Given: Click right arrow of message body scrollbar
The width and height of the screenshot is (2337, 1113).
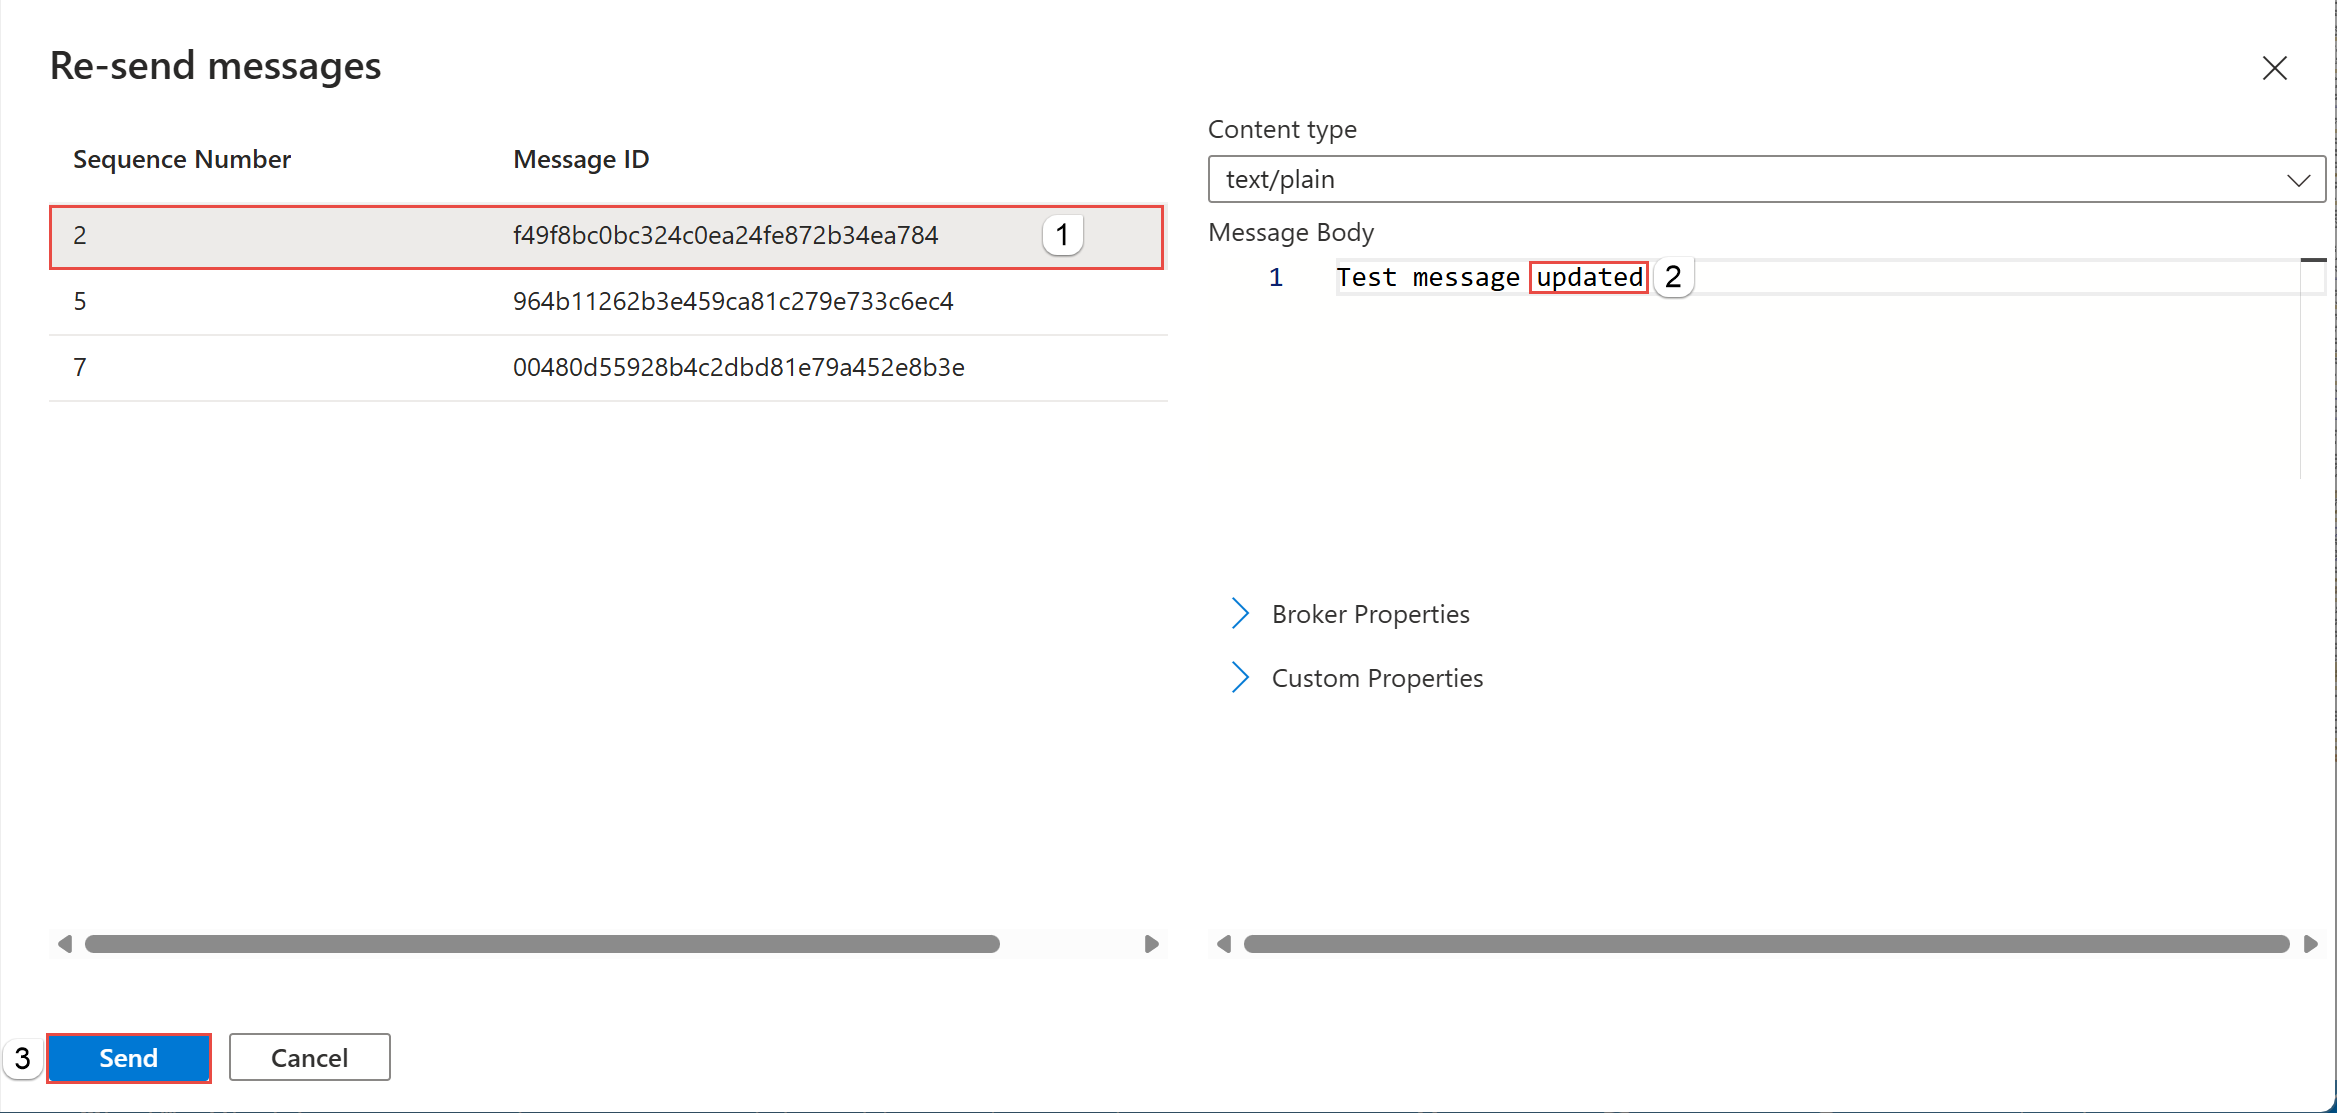Looking at the screenshot, I should pyautogui.click(x=2310, y=943).
